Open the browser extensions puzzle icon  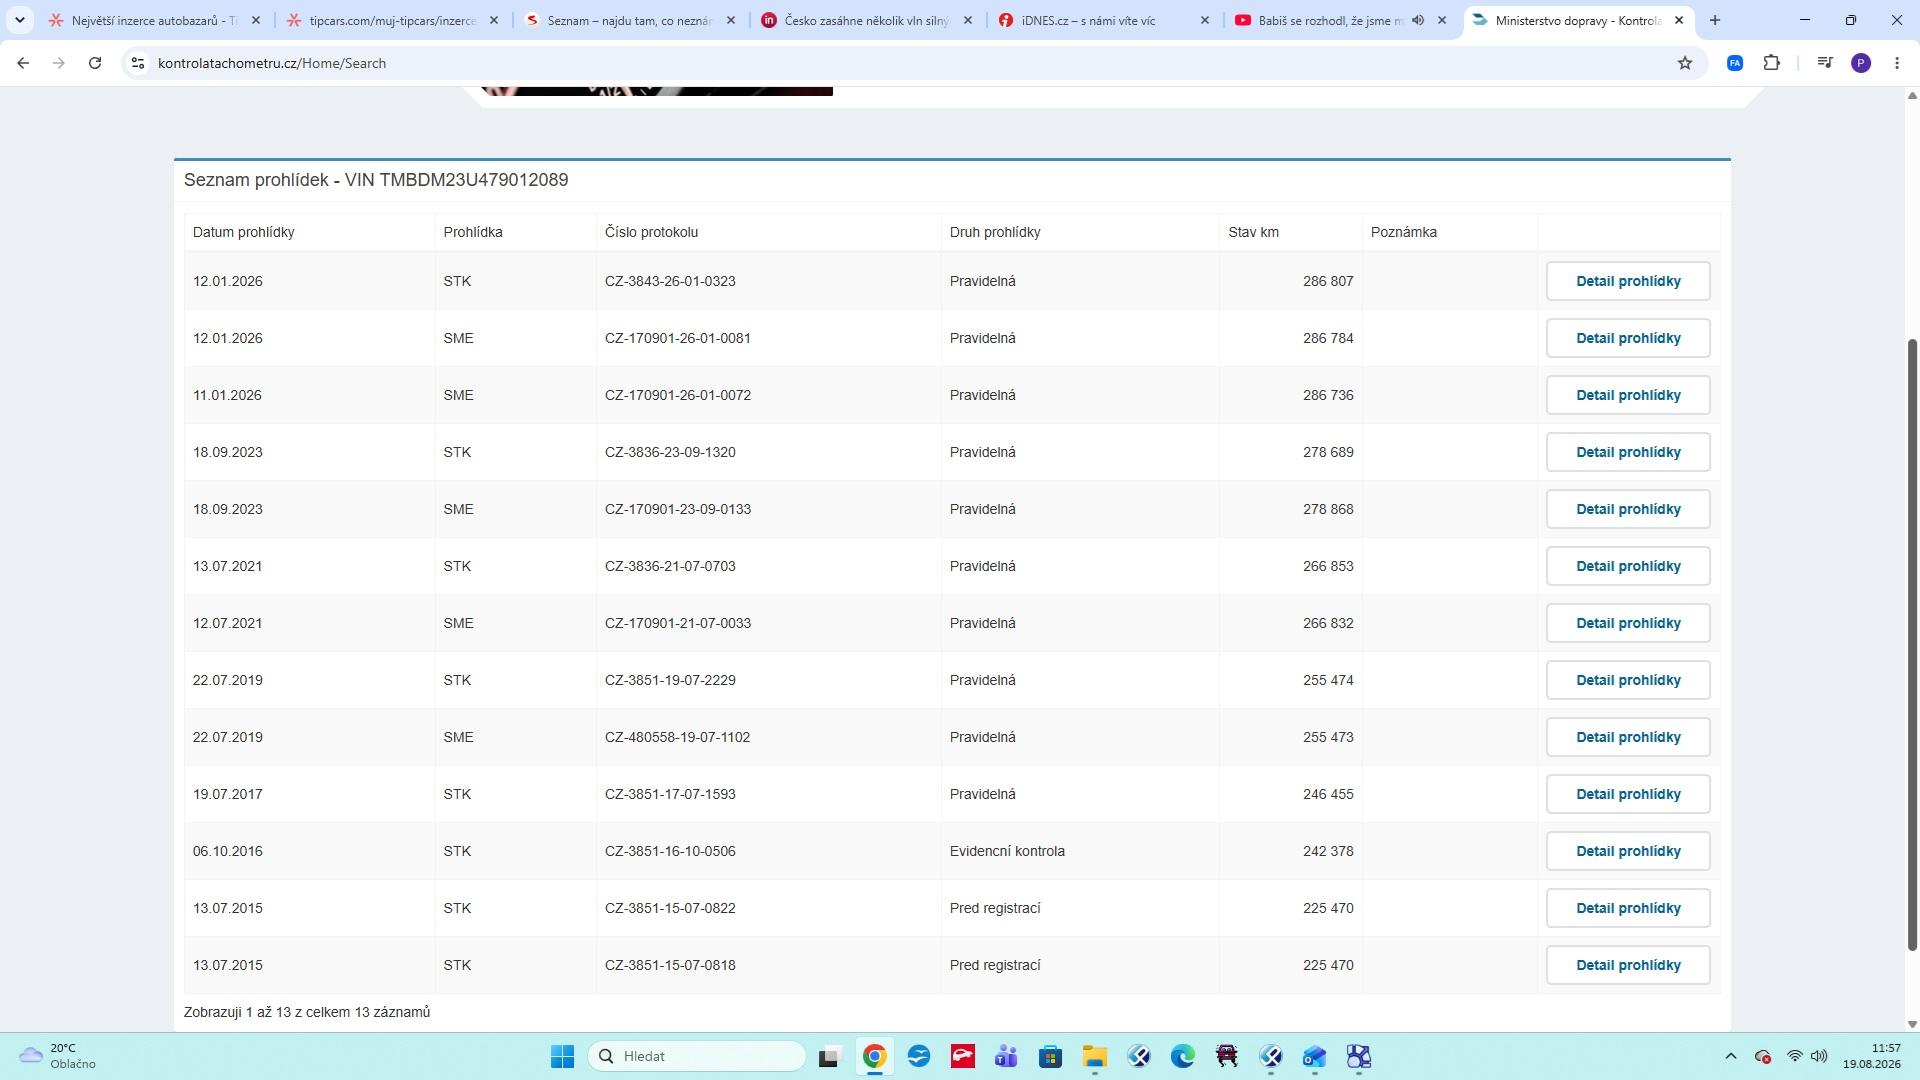pos(1772,63)
